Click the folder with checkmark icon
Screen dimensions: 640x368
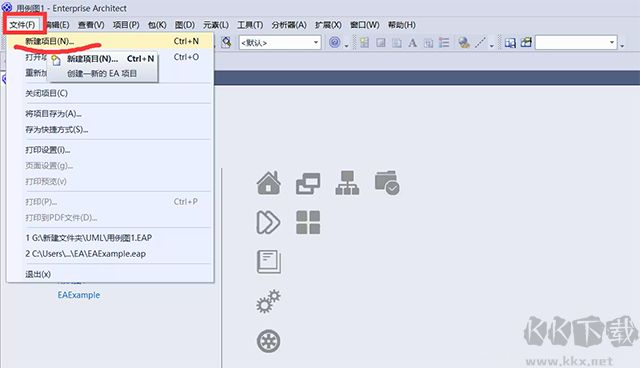click(x=387, y=182)
